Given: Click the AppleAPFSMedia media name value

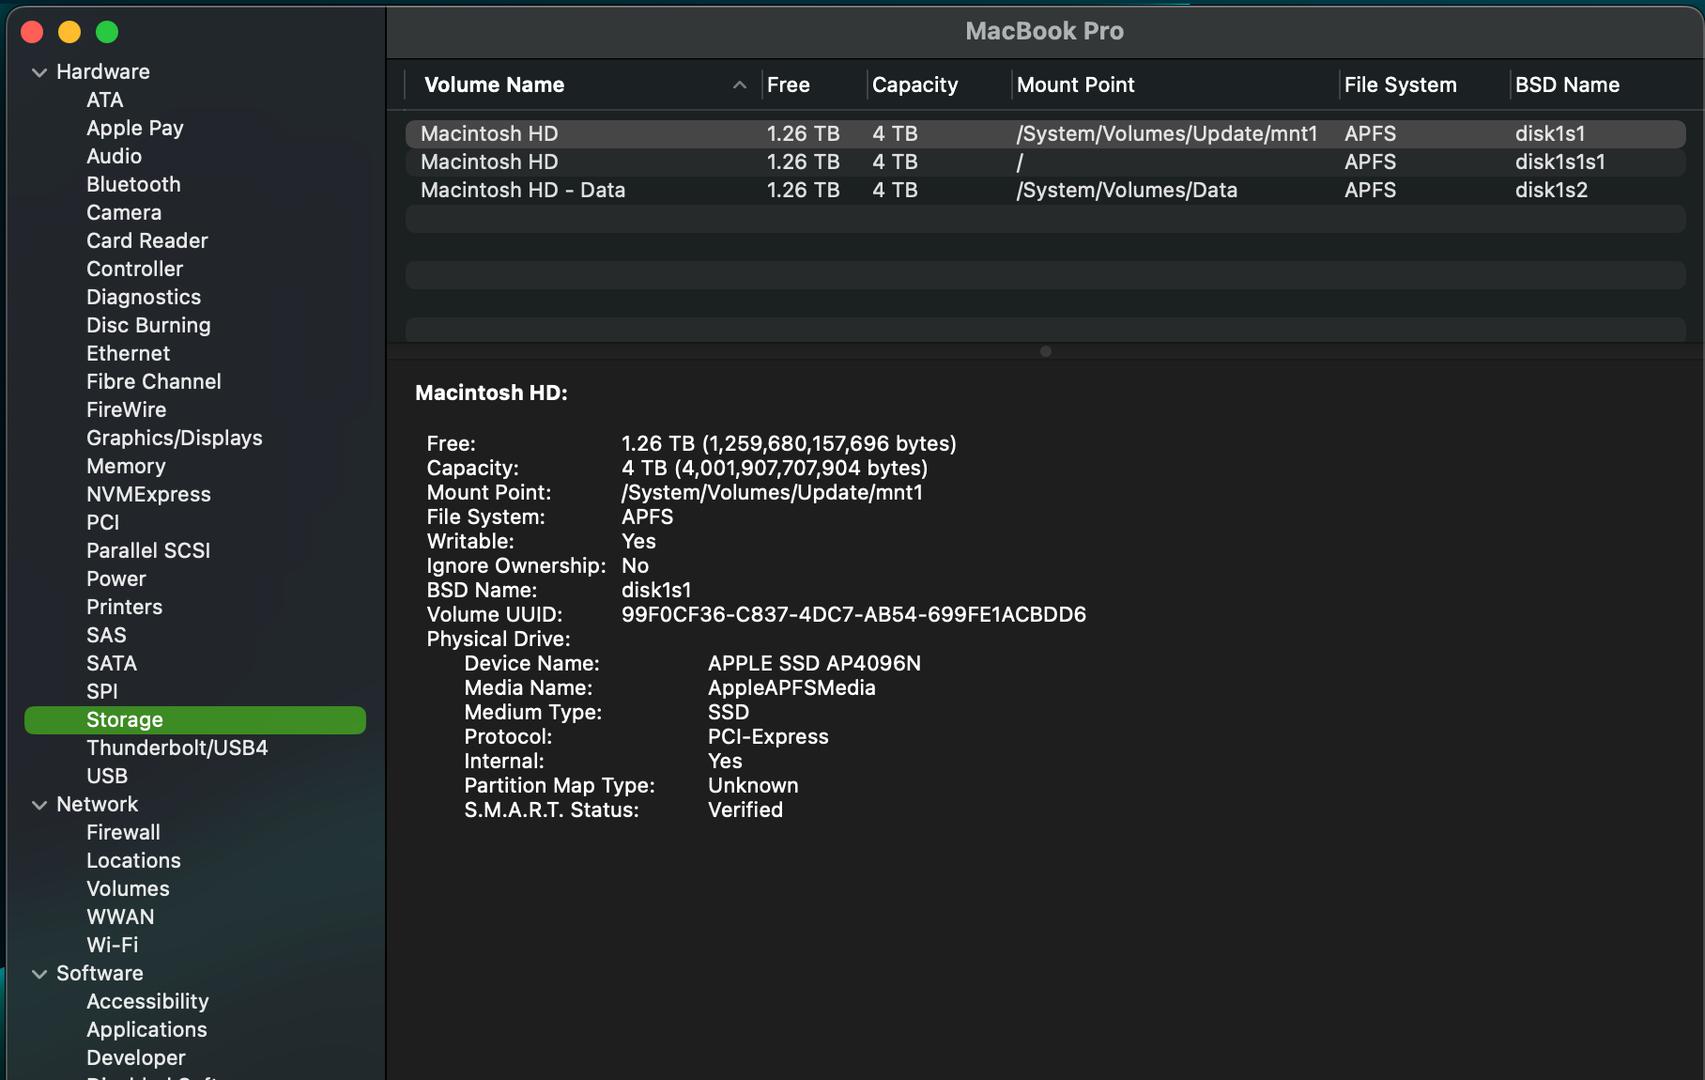Looking at the screenshot, I should (x=791, y=688).
